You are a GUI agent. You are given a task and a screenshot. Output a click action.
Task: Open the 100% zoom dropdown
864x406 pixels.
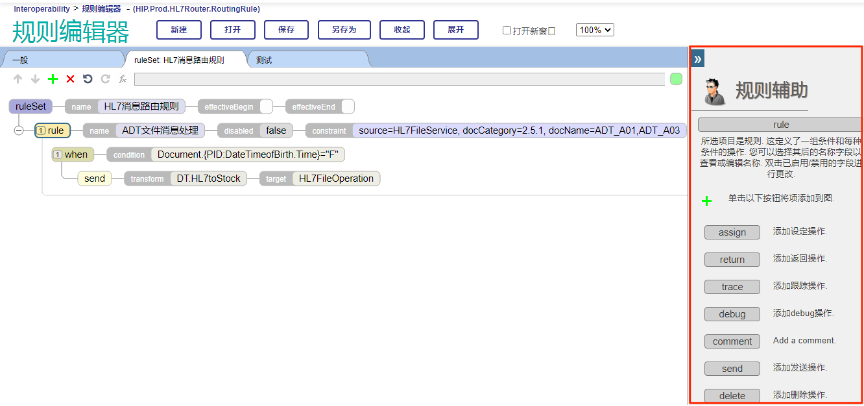click(x=596, y=30)
